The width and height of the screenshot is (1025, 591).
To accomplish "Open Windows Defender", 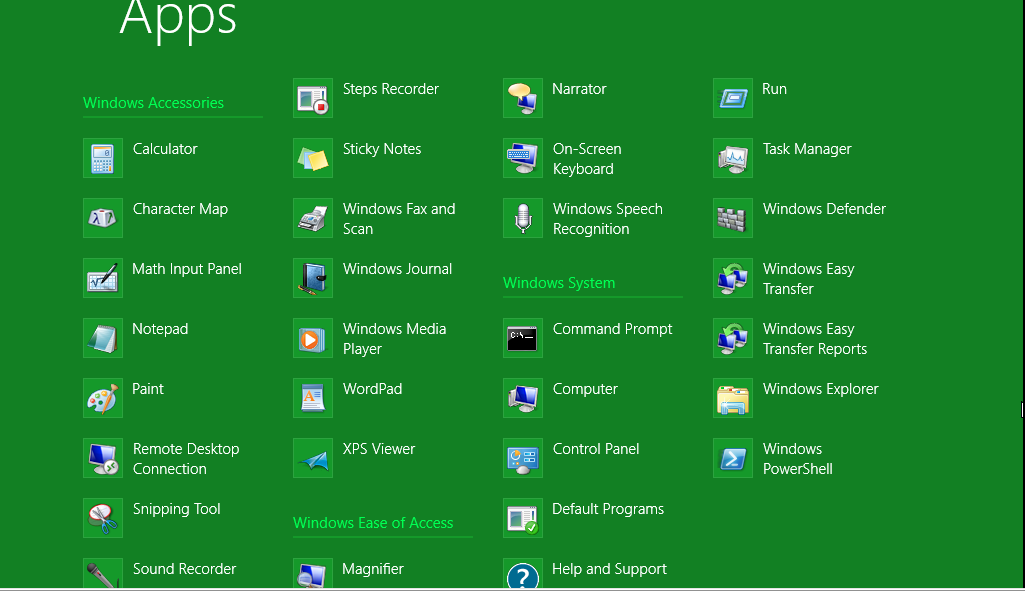I will 824,209.
